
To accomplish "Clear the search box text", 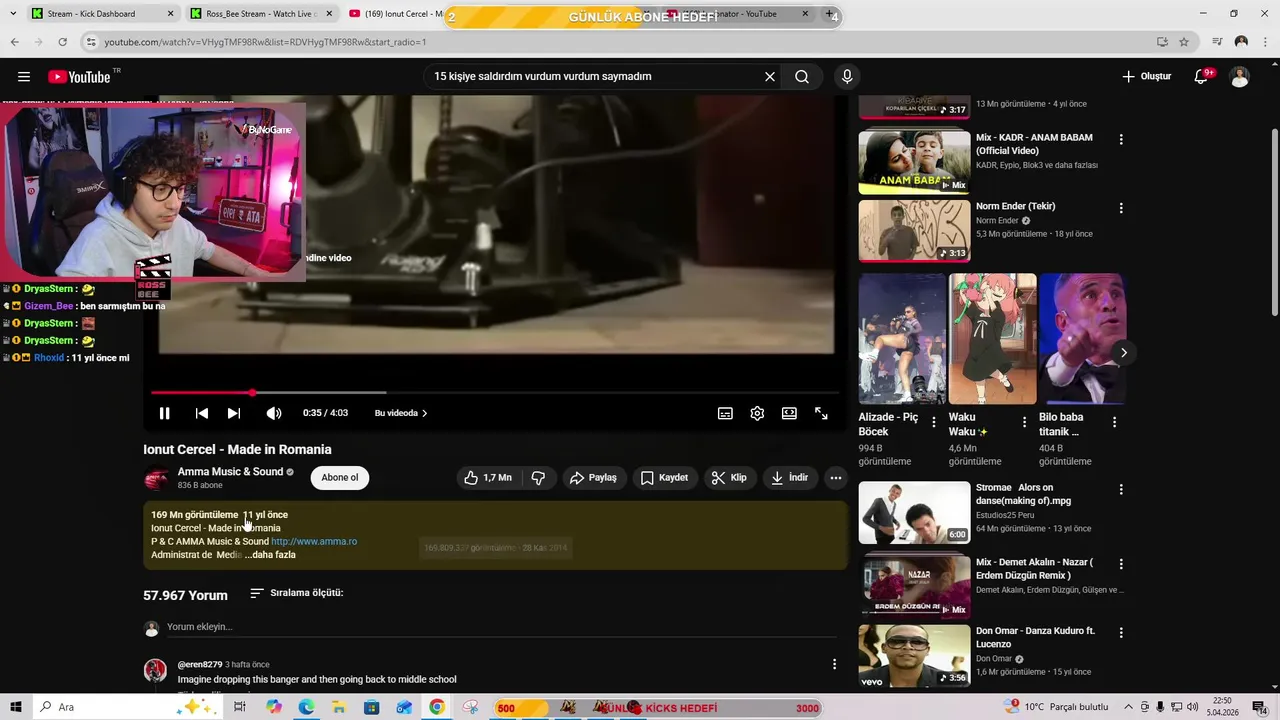I will point(770,77).
